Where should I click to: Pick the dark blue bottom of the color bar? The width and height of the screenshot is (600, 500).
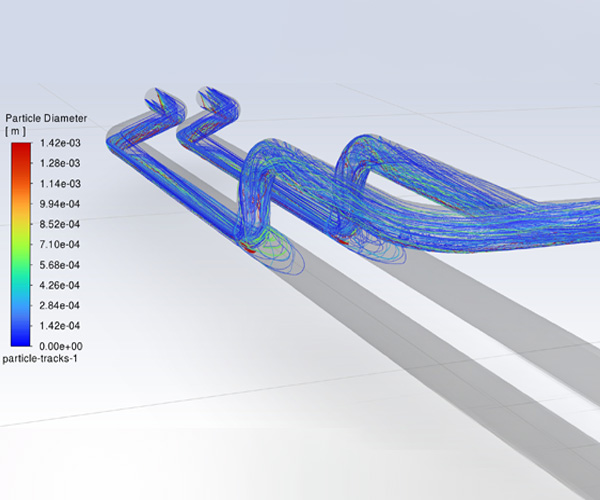point(20,335)
